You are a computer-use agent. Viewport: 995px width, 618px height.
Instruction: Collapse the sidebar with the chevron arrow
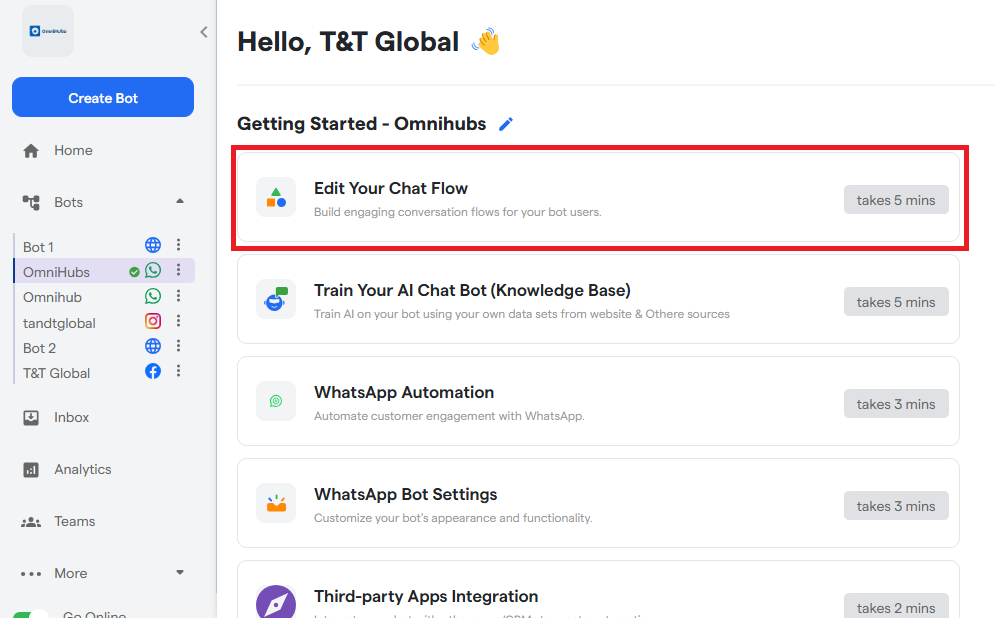(204, 32)
